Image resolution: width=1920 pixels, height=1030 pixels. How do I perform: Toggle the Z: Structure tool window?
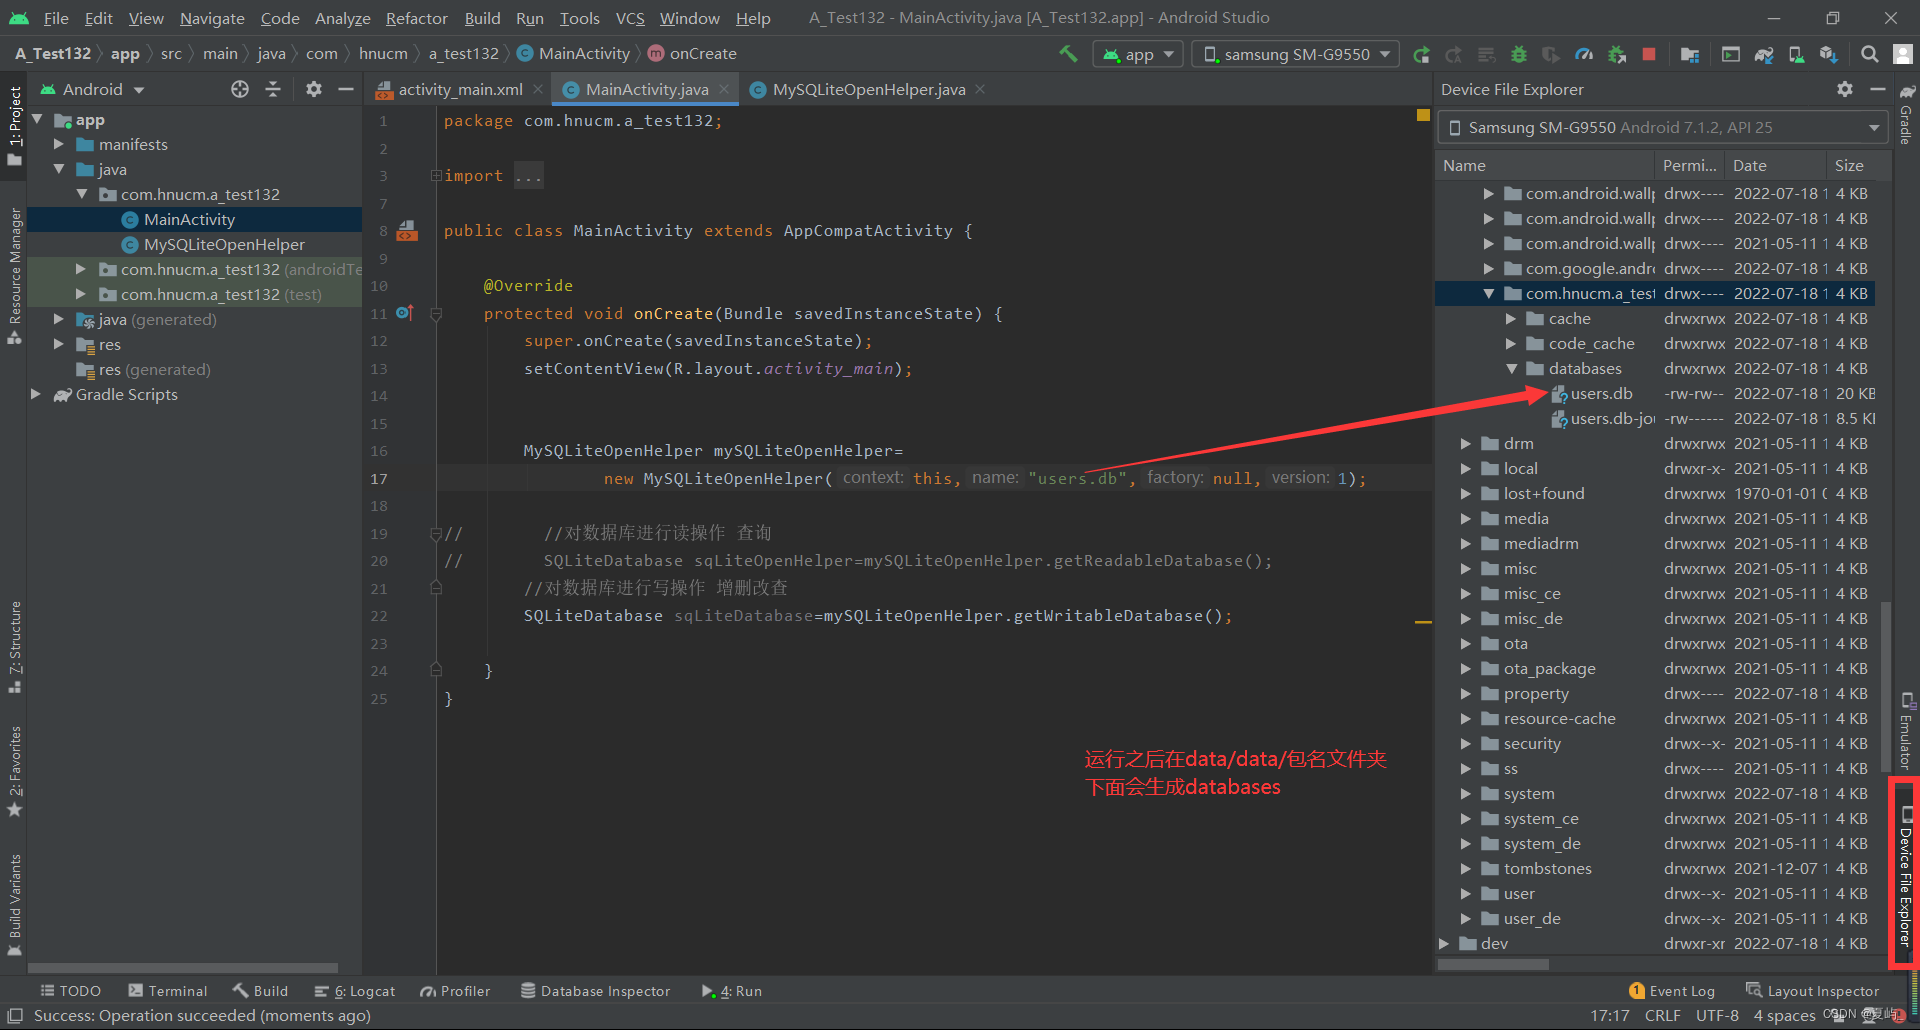click(14, 647)
